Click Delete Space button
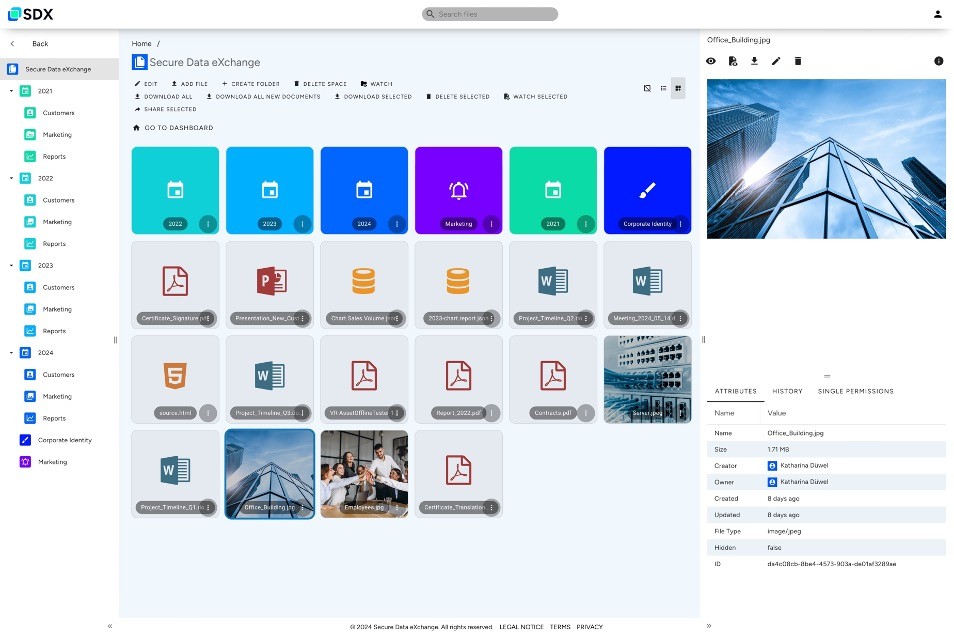954x636 pixels. (320, 84)
